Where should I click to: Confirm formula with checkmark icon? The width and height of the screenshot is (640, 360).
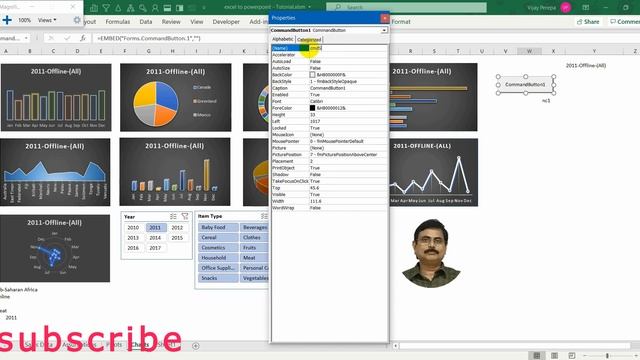[x=67, y=38]
